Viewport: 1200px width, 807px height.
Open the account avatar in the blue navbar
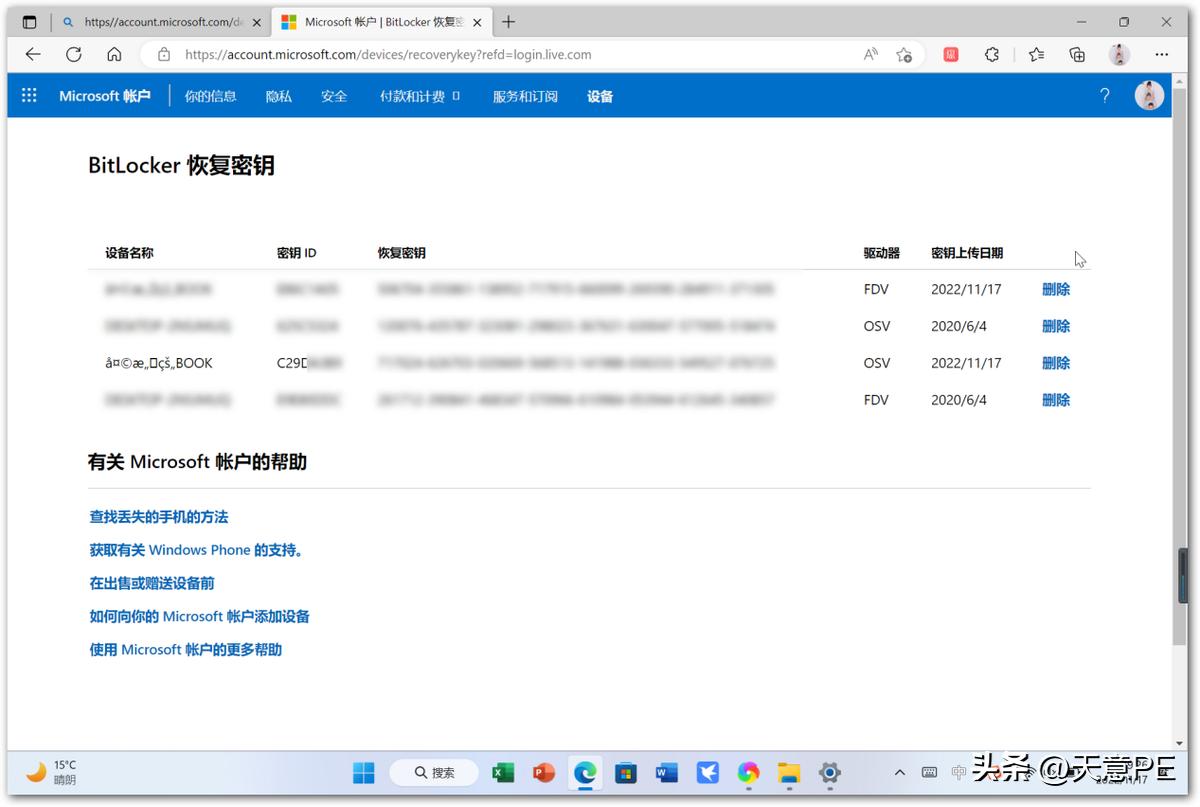(1148, 95)
